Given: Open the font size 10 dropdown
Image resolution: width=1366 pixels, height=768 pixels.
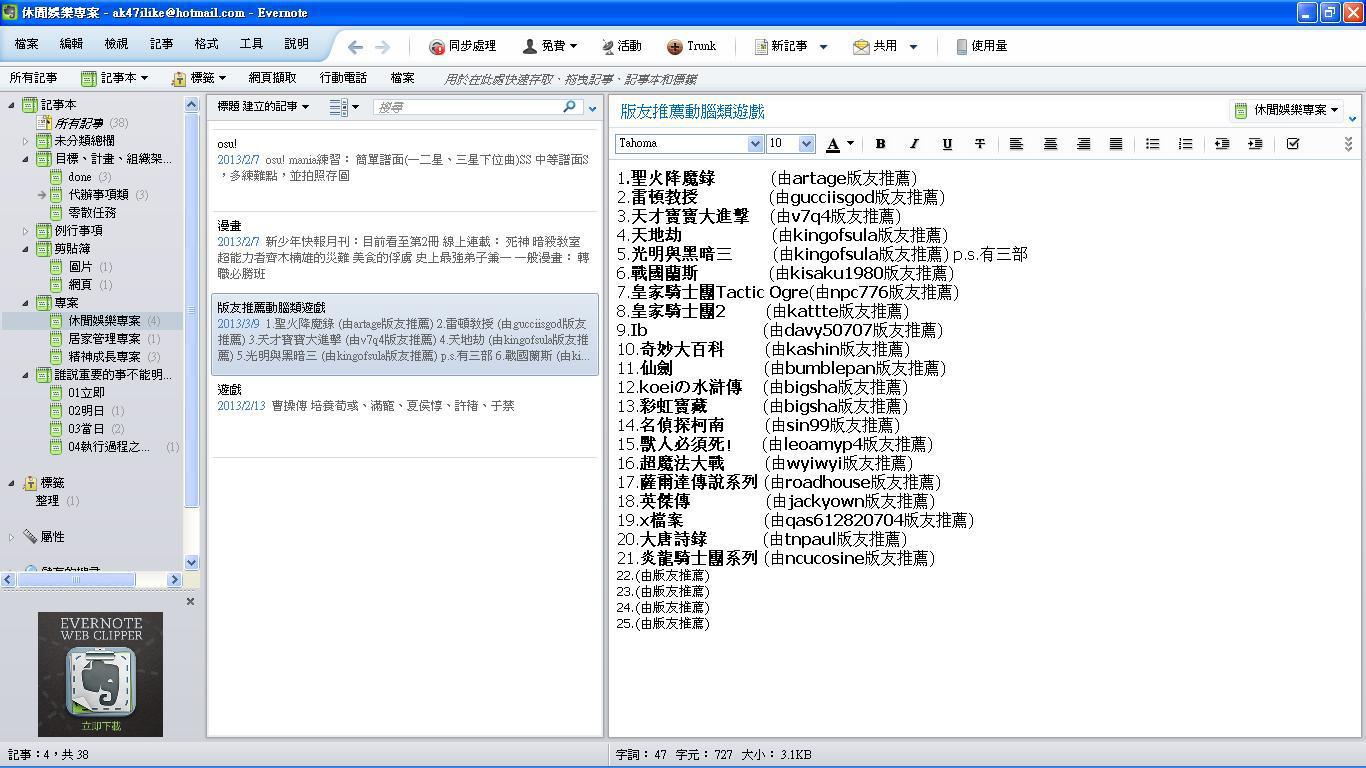Looking at the screenshot, I should pos(807,144).
